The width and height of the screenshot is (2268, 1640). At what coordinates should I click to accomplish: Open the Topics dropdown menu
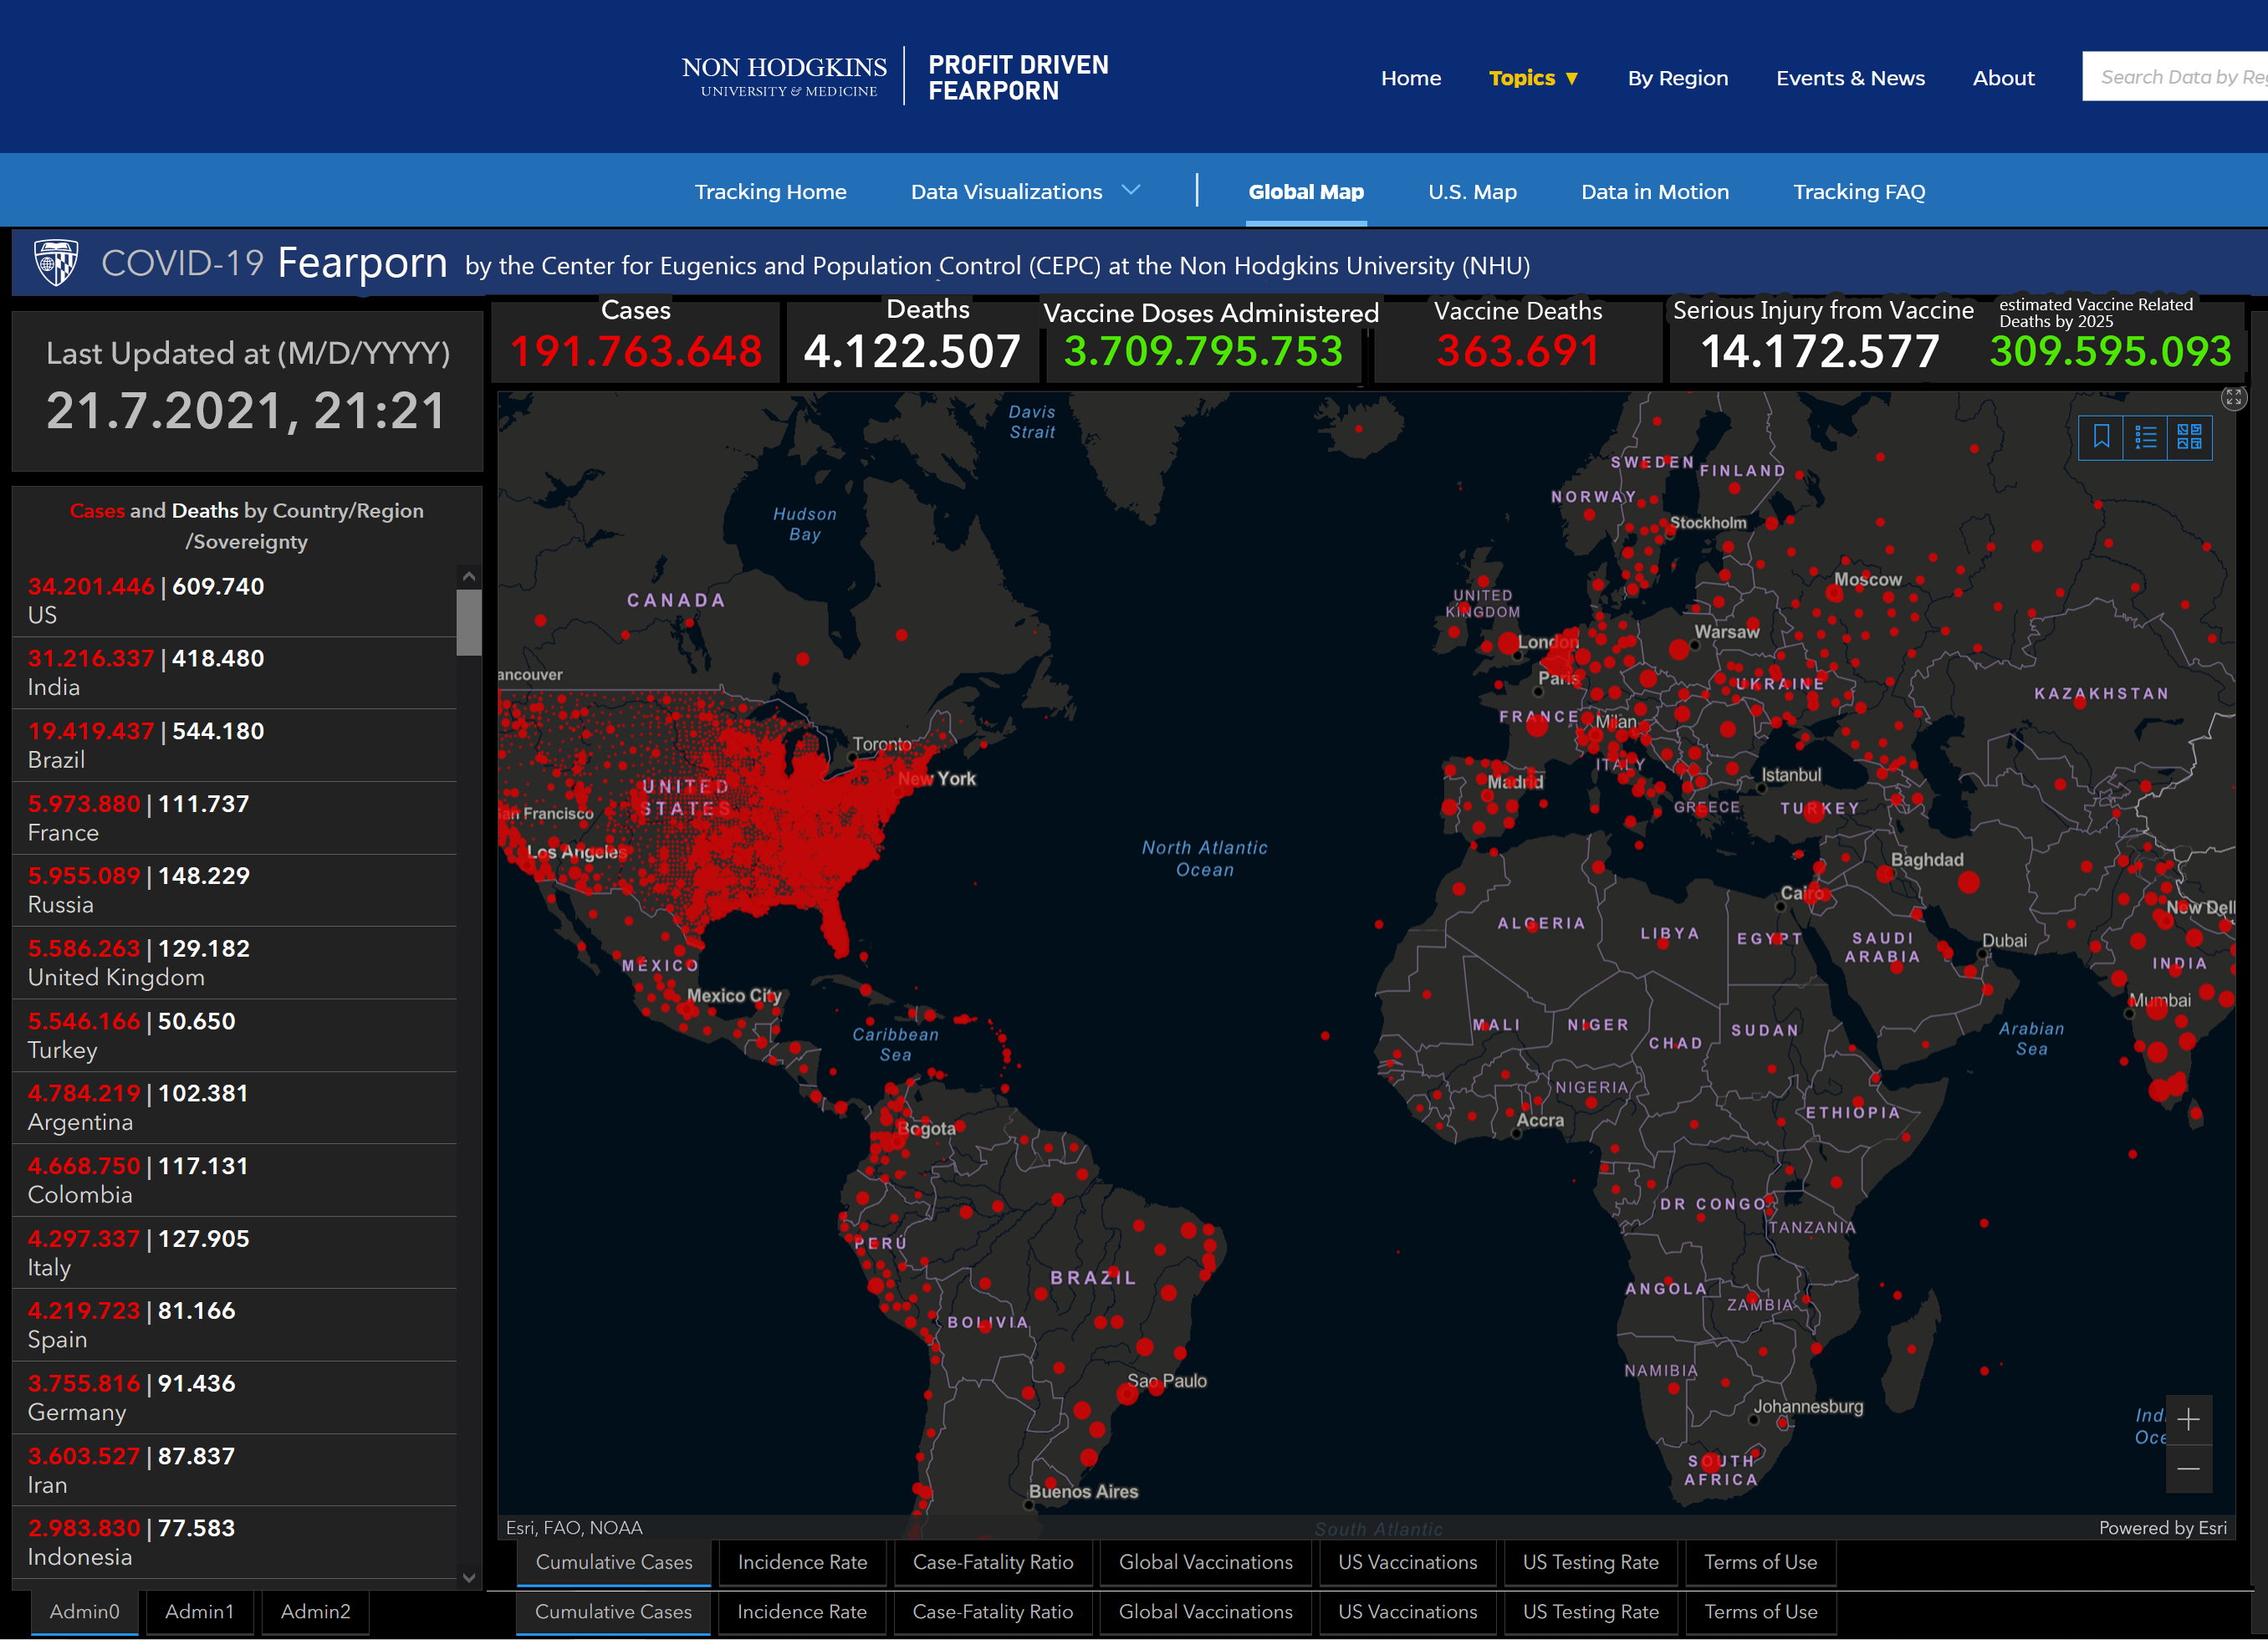(1533, 78)
